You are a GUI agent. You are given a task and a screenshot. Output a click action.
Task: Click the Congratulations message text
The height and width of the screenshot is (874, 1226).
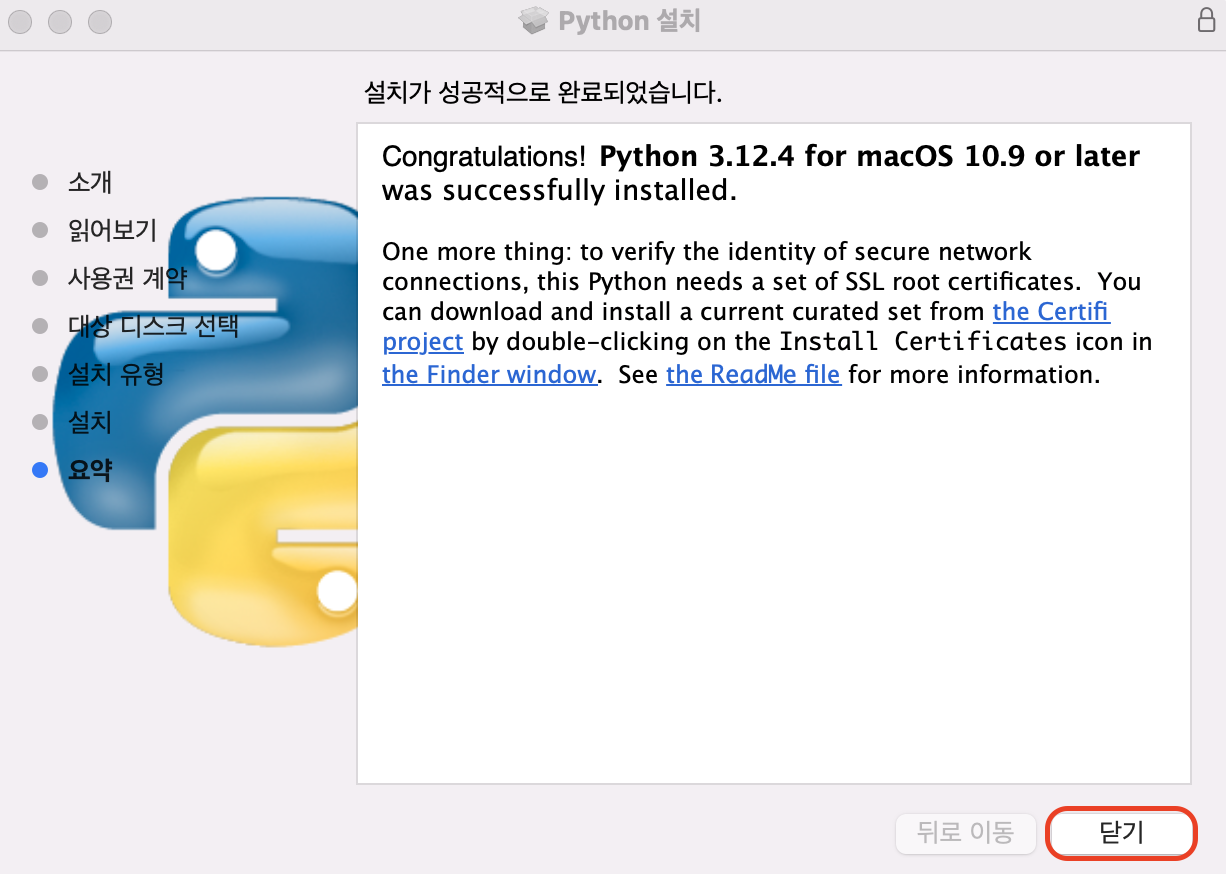tap(761, 173)
